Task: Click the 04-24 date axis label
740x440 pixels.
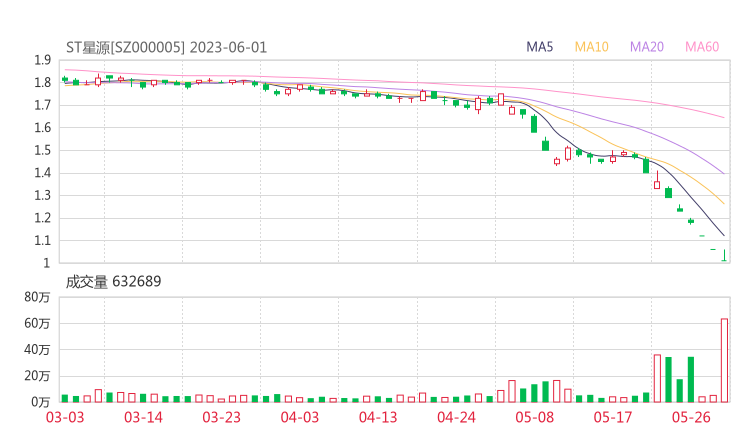Action: click(456, 417)
